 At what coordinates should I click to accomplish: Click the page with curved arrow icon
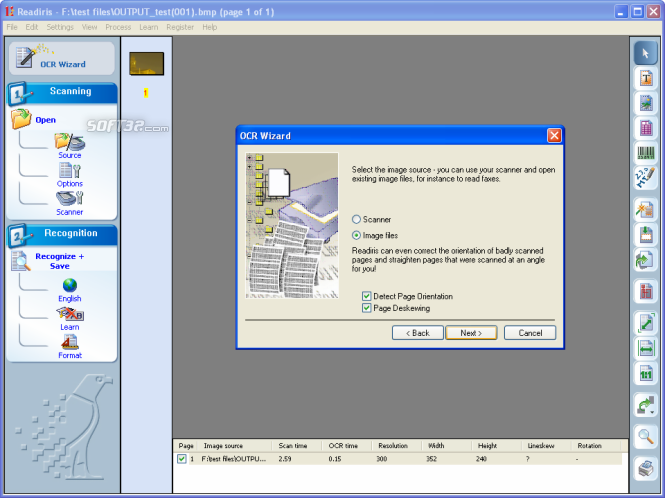point(645,260)
